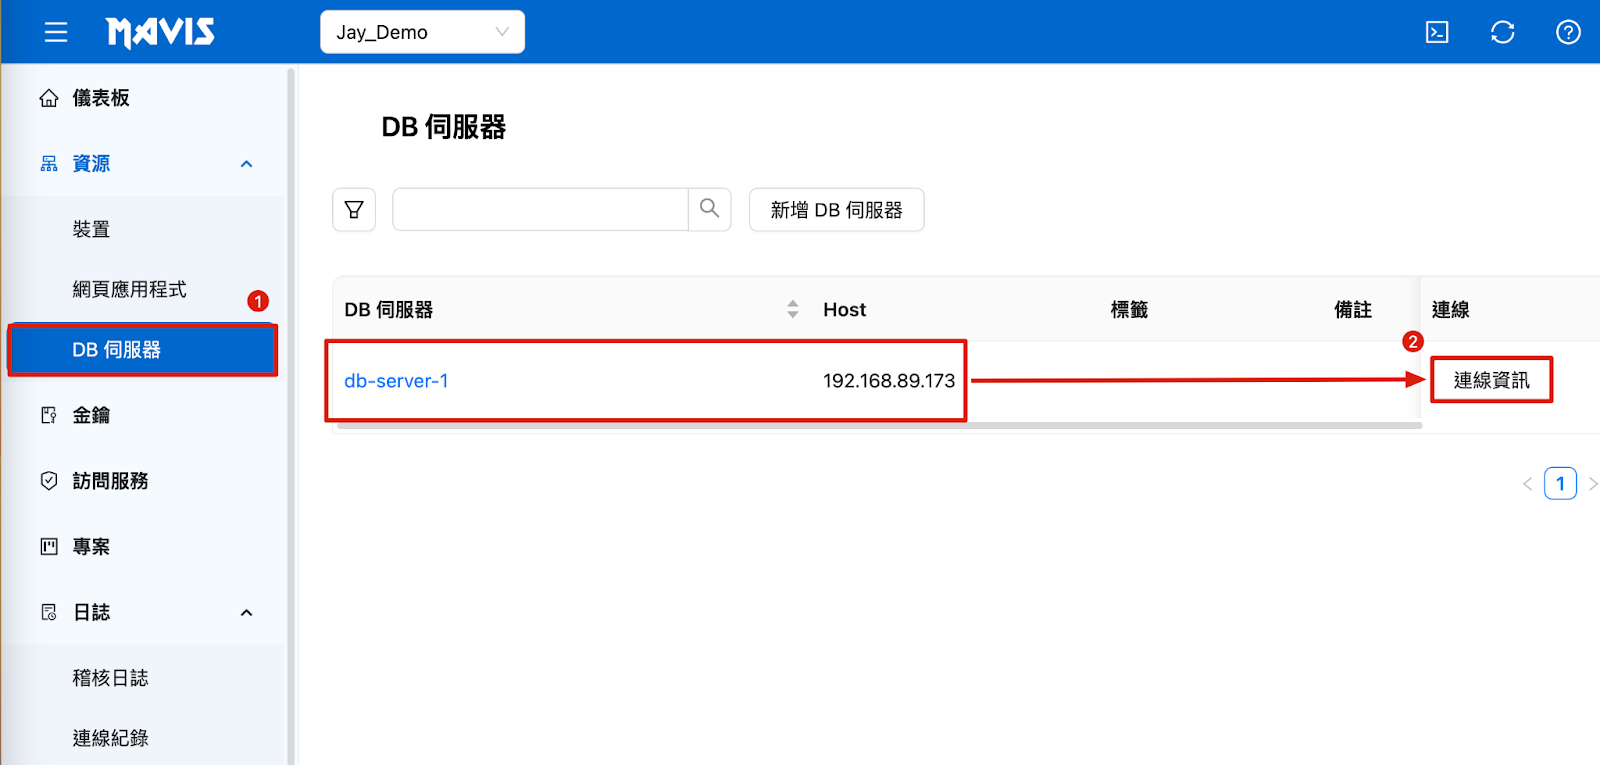Collapse the 日誌 section chevron
Screen dimensions: 1600x765
tap(246, 612)
